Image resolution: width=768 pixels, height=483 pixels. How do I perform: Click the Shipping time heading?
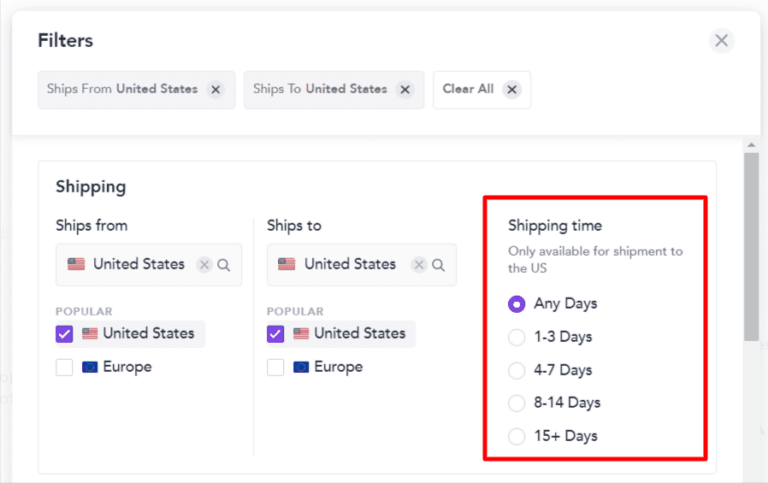[555, 226]
